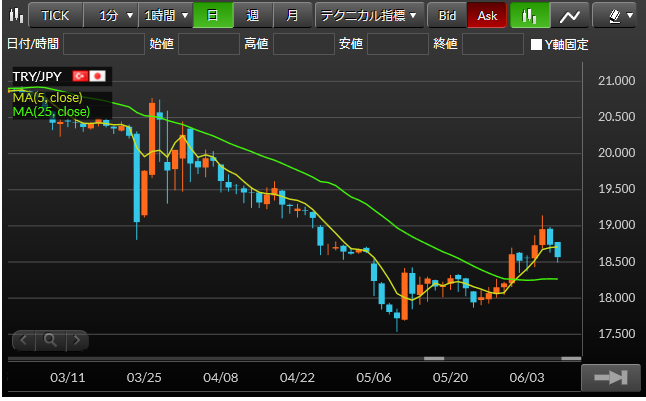Switch to the 月 monthly timeframe
The image size is (646, 401).
[x=292, y=16]
